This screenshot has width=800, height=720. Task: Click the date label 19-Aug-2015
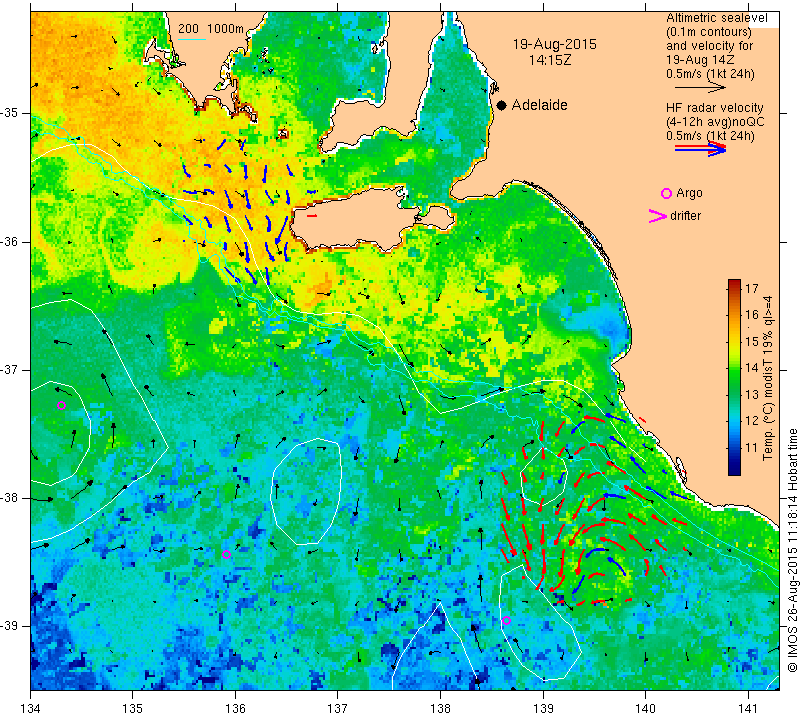555,44
